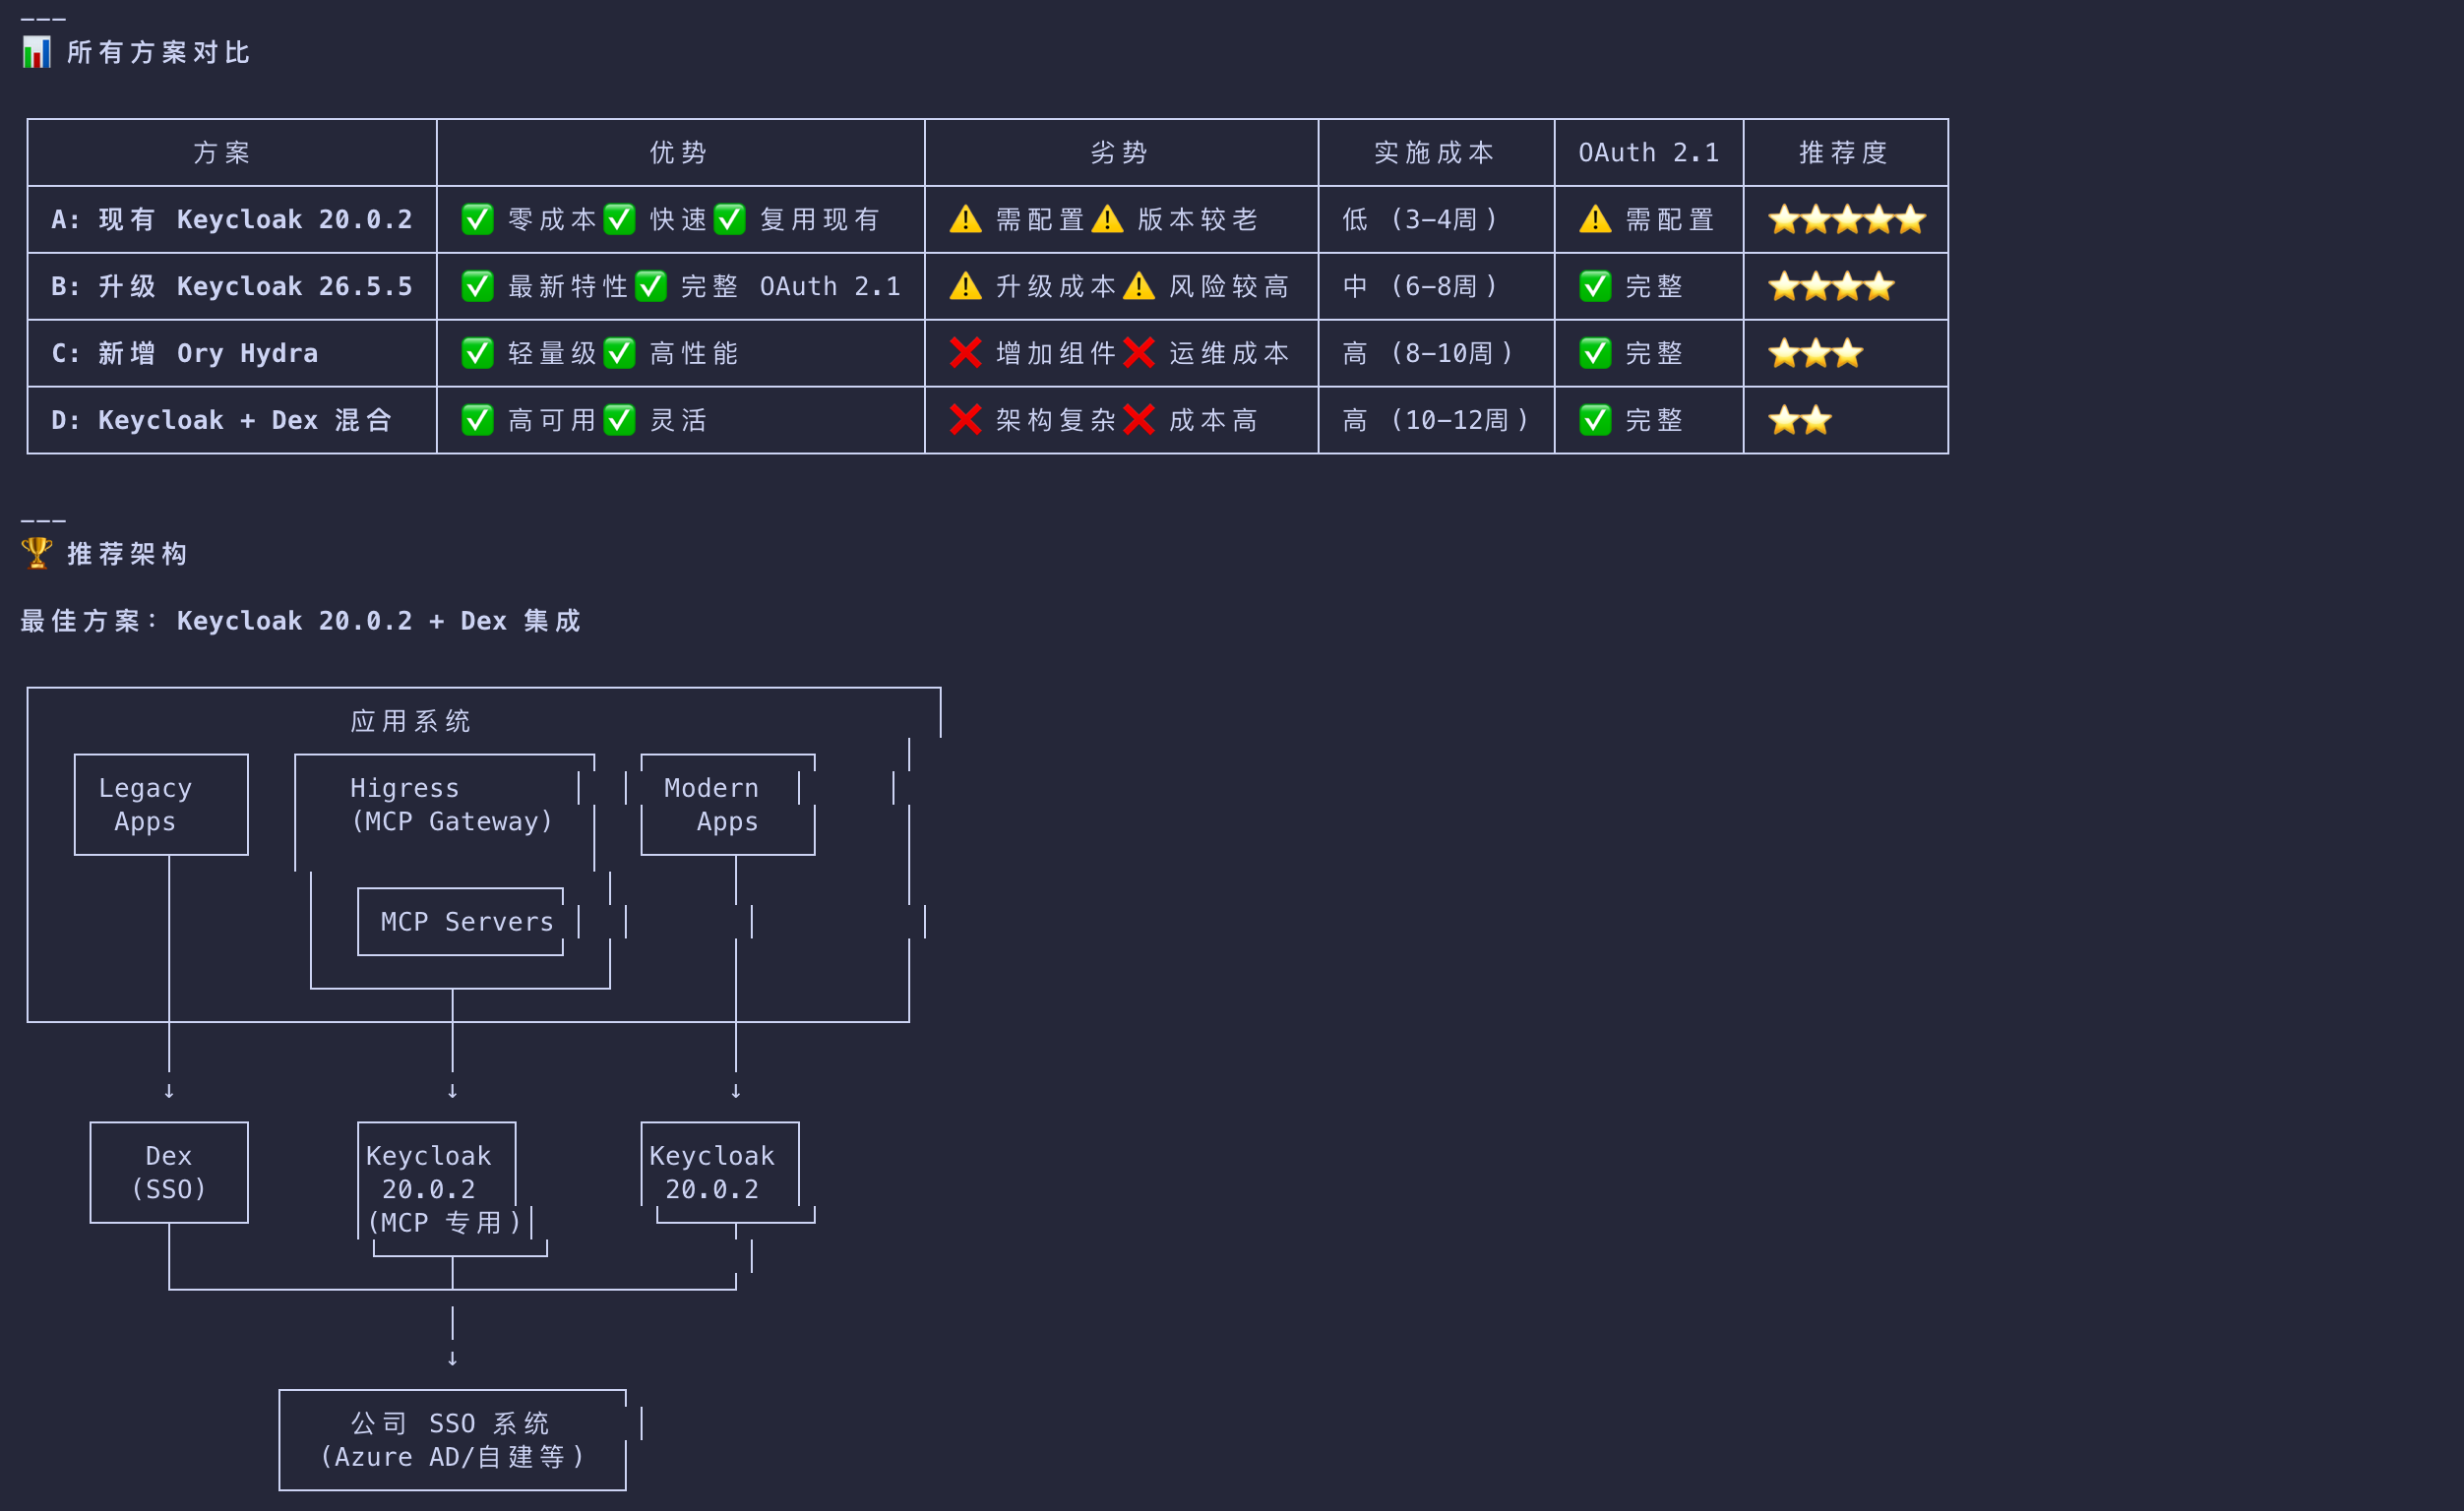Click the down arrow above Keycloak MCP box
The image size is (2464, 1511).
pos(452,1091)
